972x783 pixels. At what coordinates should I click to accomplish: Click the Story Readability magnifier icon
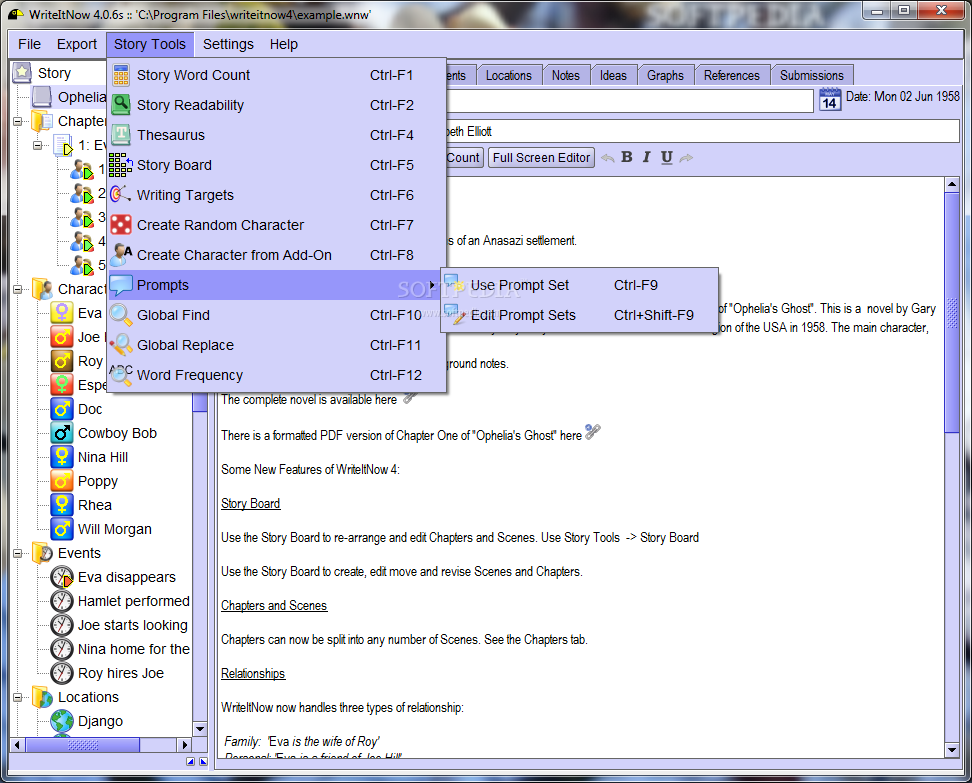click(121, 105)
